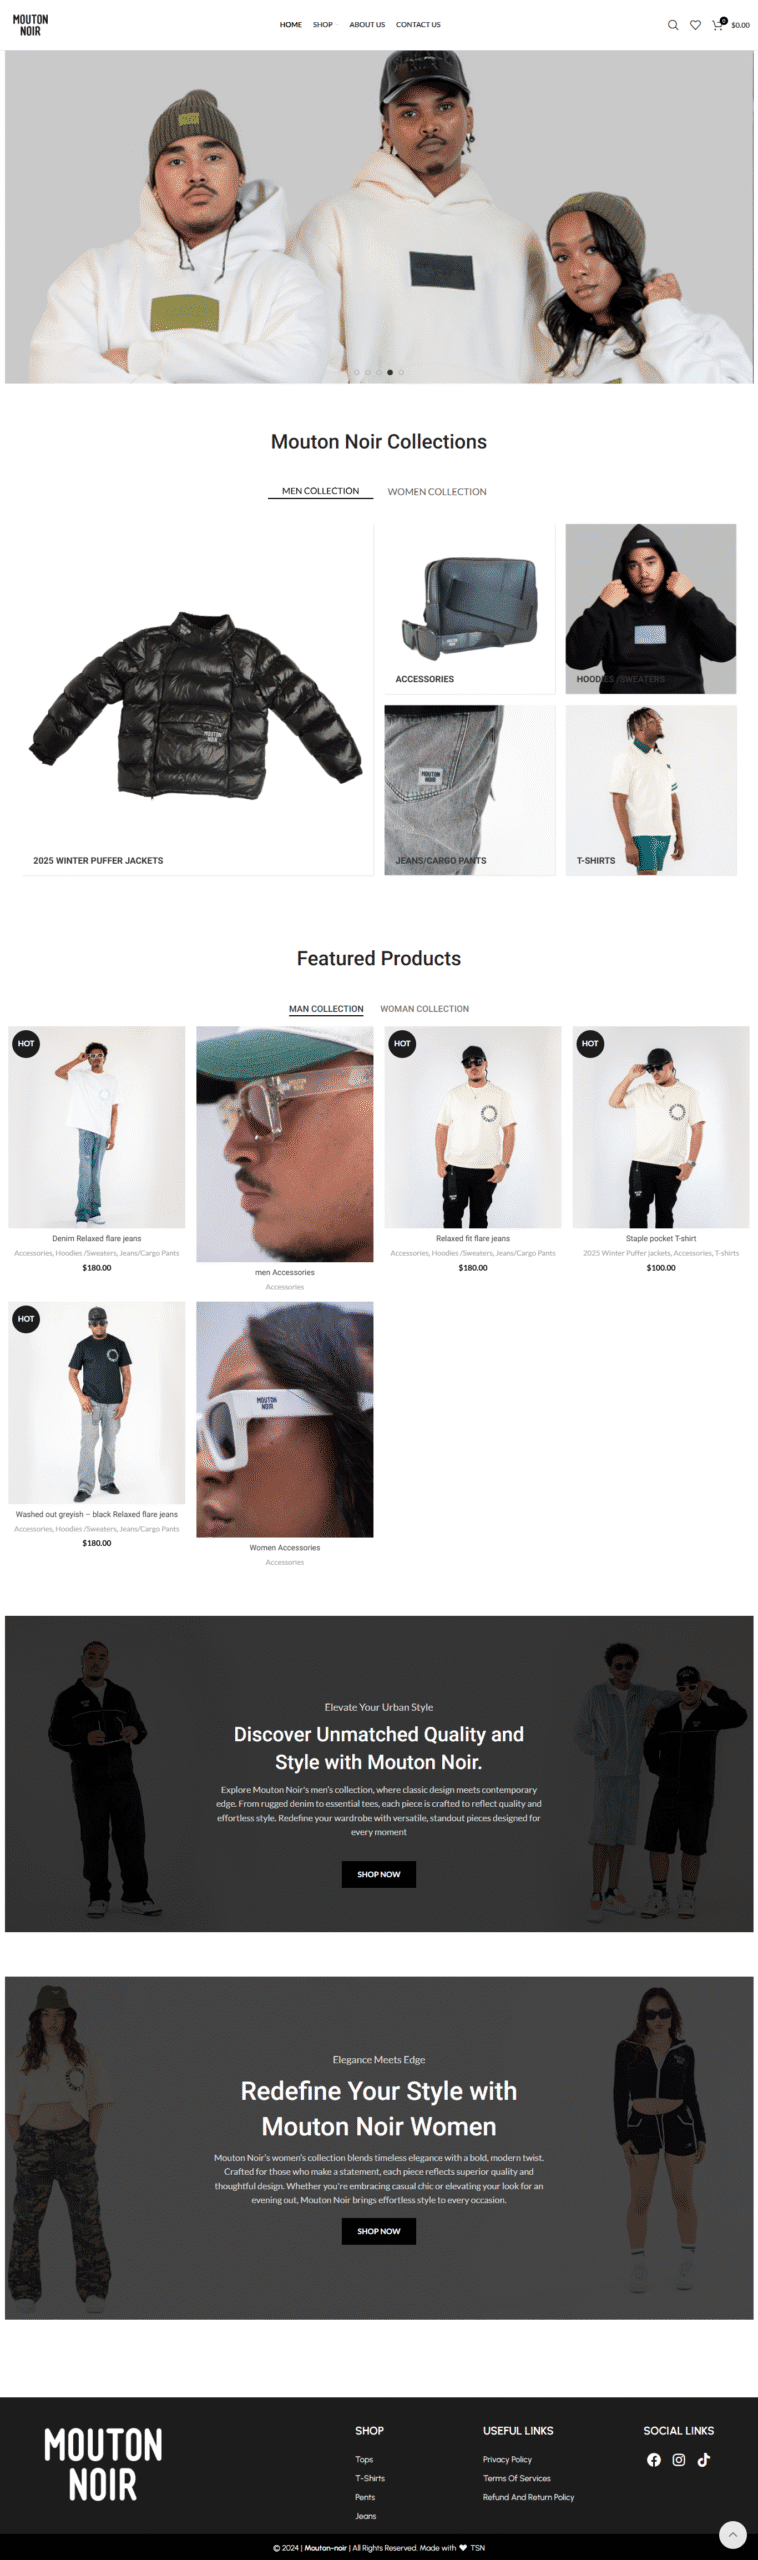Go home via Mouton Noir header logo
The width and height of the screenshot is (758, 2560).
point(31,25)
